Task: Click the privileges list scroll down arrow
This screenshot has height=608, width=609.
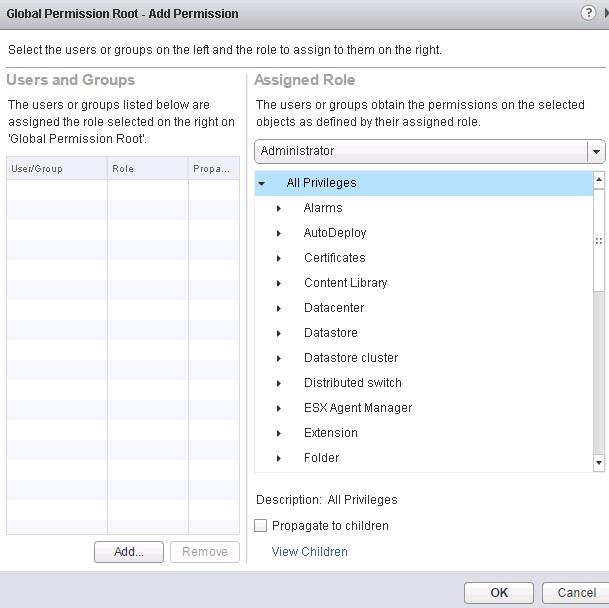Action: click(599, 463)
